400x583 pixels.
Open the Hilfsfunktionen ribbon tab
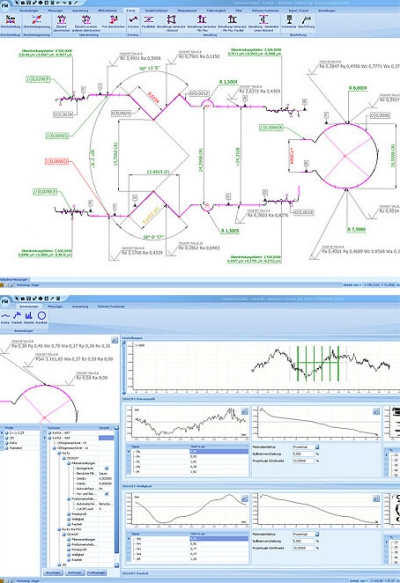107,11
